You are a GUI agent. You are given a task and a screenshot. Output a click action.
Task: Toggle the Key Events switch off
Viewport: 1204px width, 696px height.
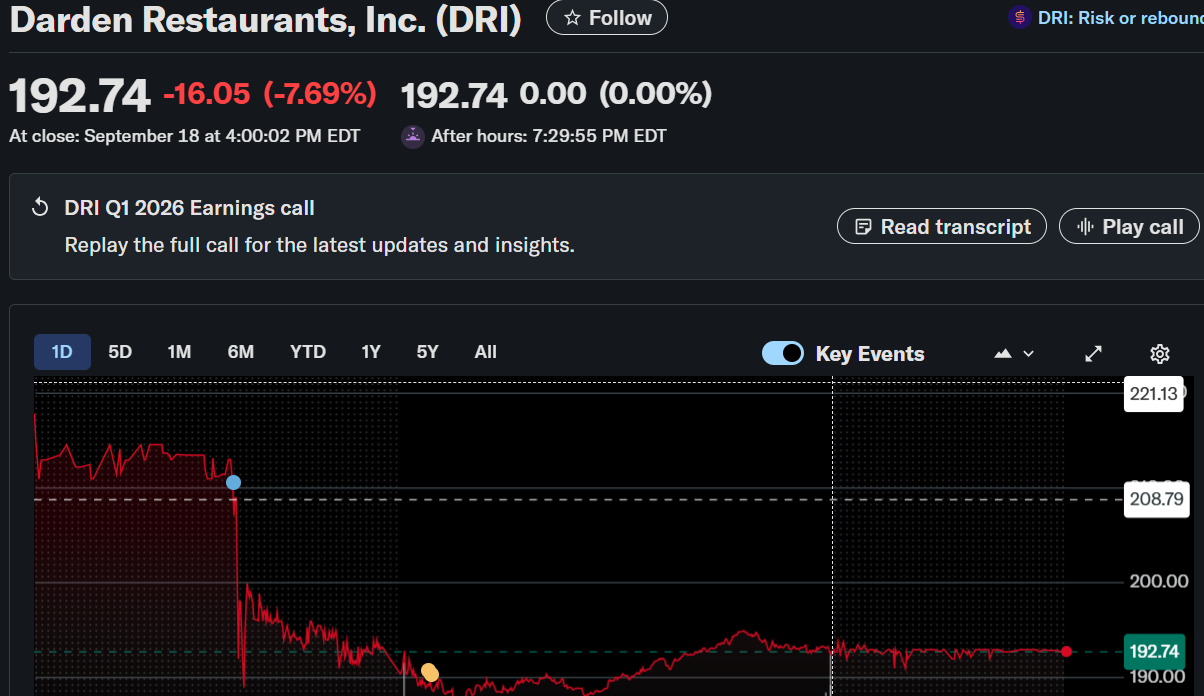(x=782, y=353)
